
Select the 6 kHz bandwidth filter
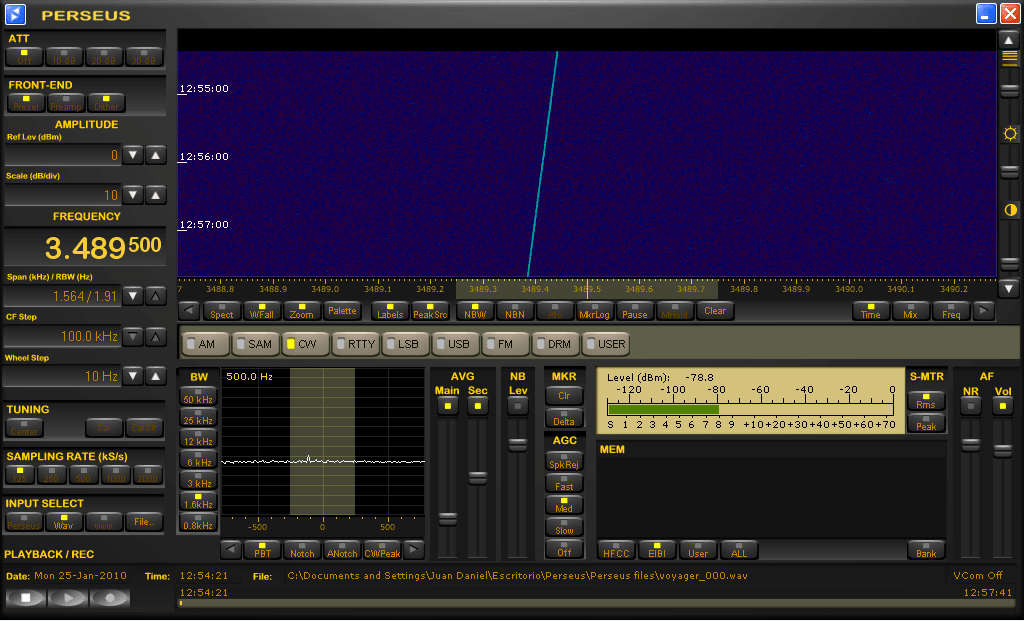coord(198,459)
